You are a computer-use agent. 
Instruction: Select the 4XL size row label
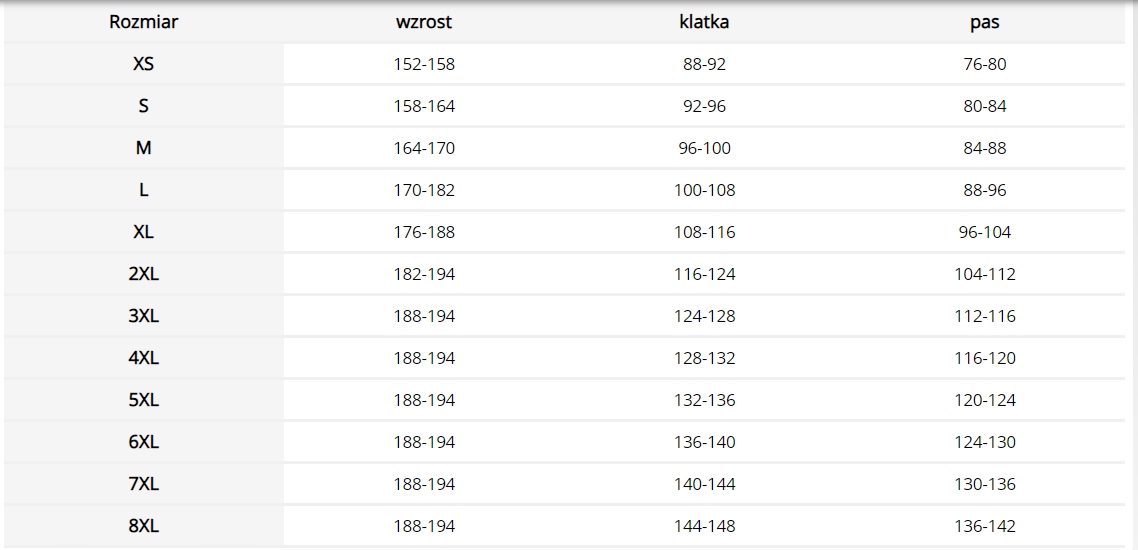(144, 358)
